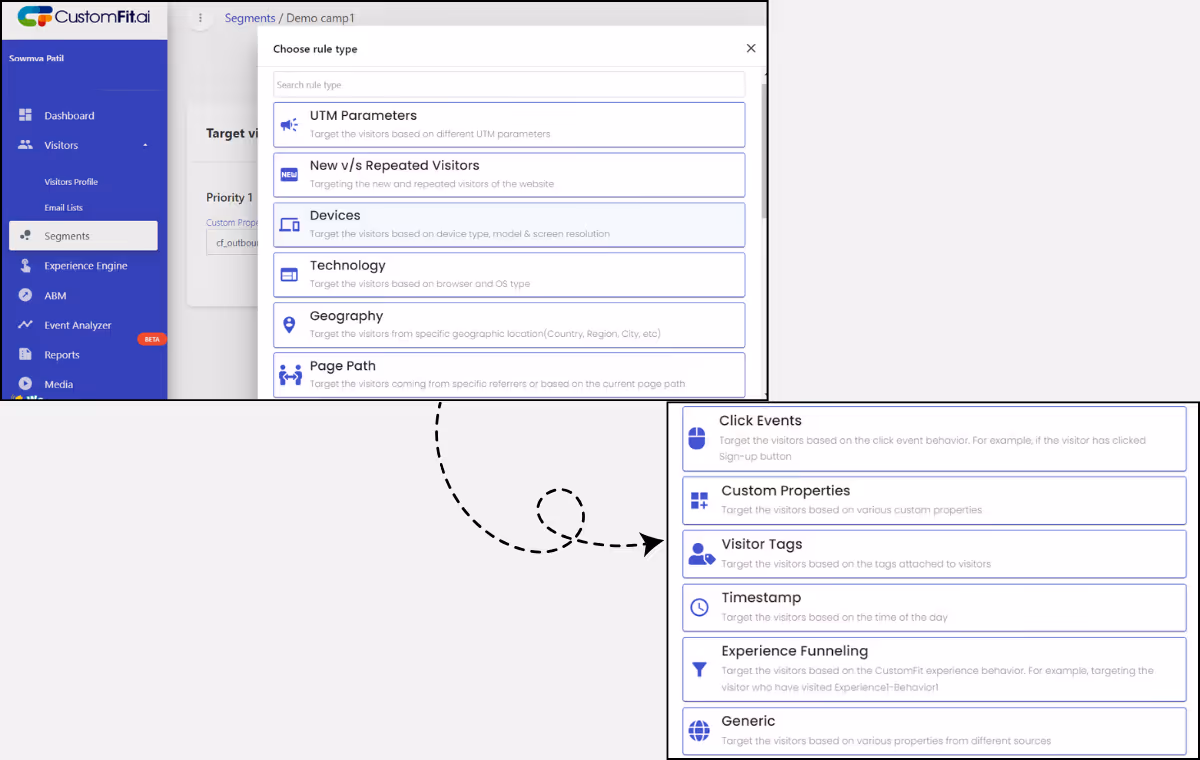Click the ABM sidebar icon
The height and width of the screenshot is (760, 1200).
[25, 295]
